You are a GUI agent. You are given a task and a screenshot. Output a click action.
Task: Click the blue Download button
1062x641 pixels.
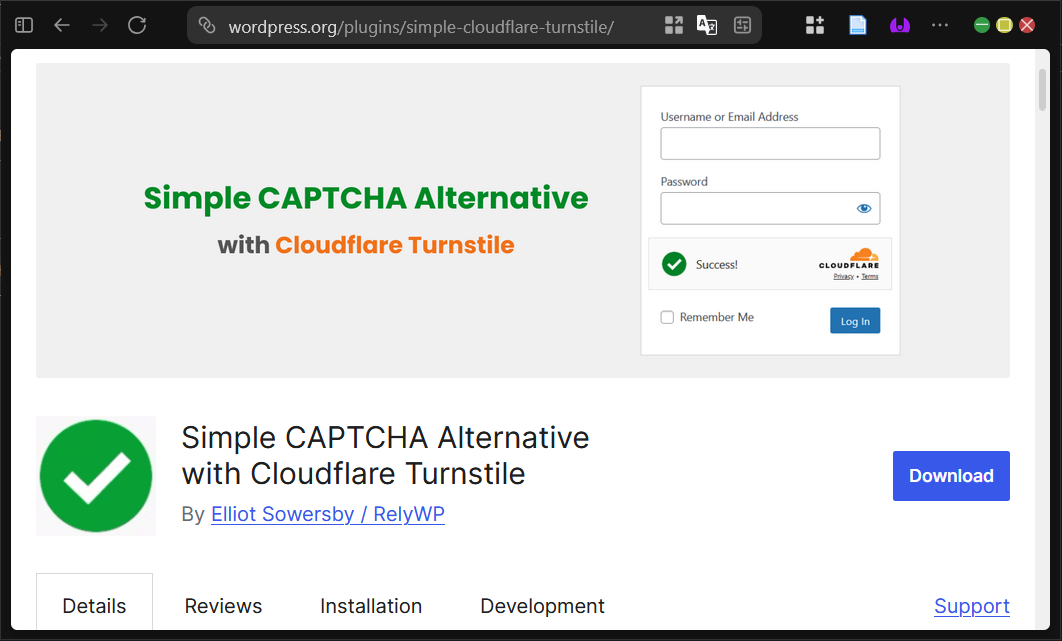point(951,476)
